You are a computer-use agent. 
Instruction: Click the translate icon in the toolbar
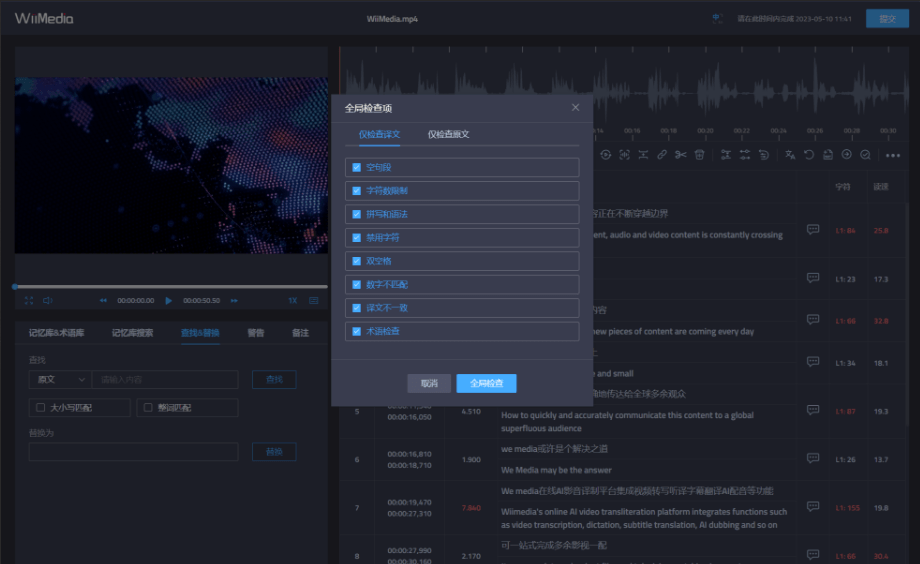coord(790,154)
